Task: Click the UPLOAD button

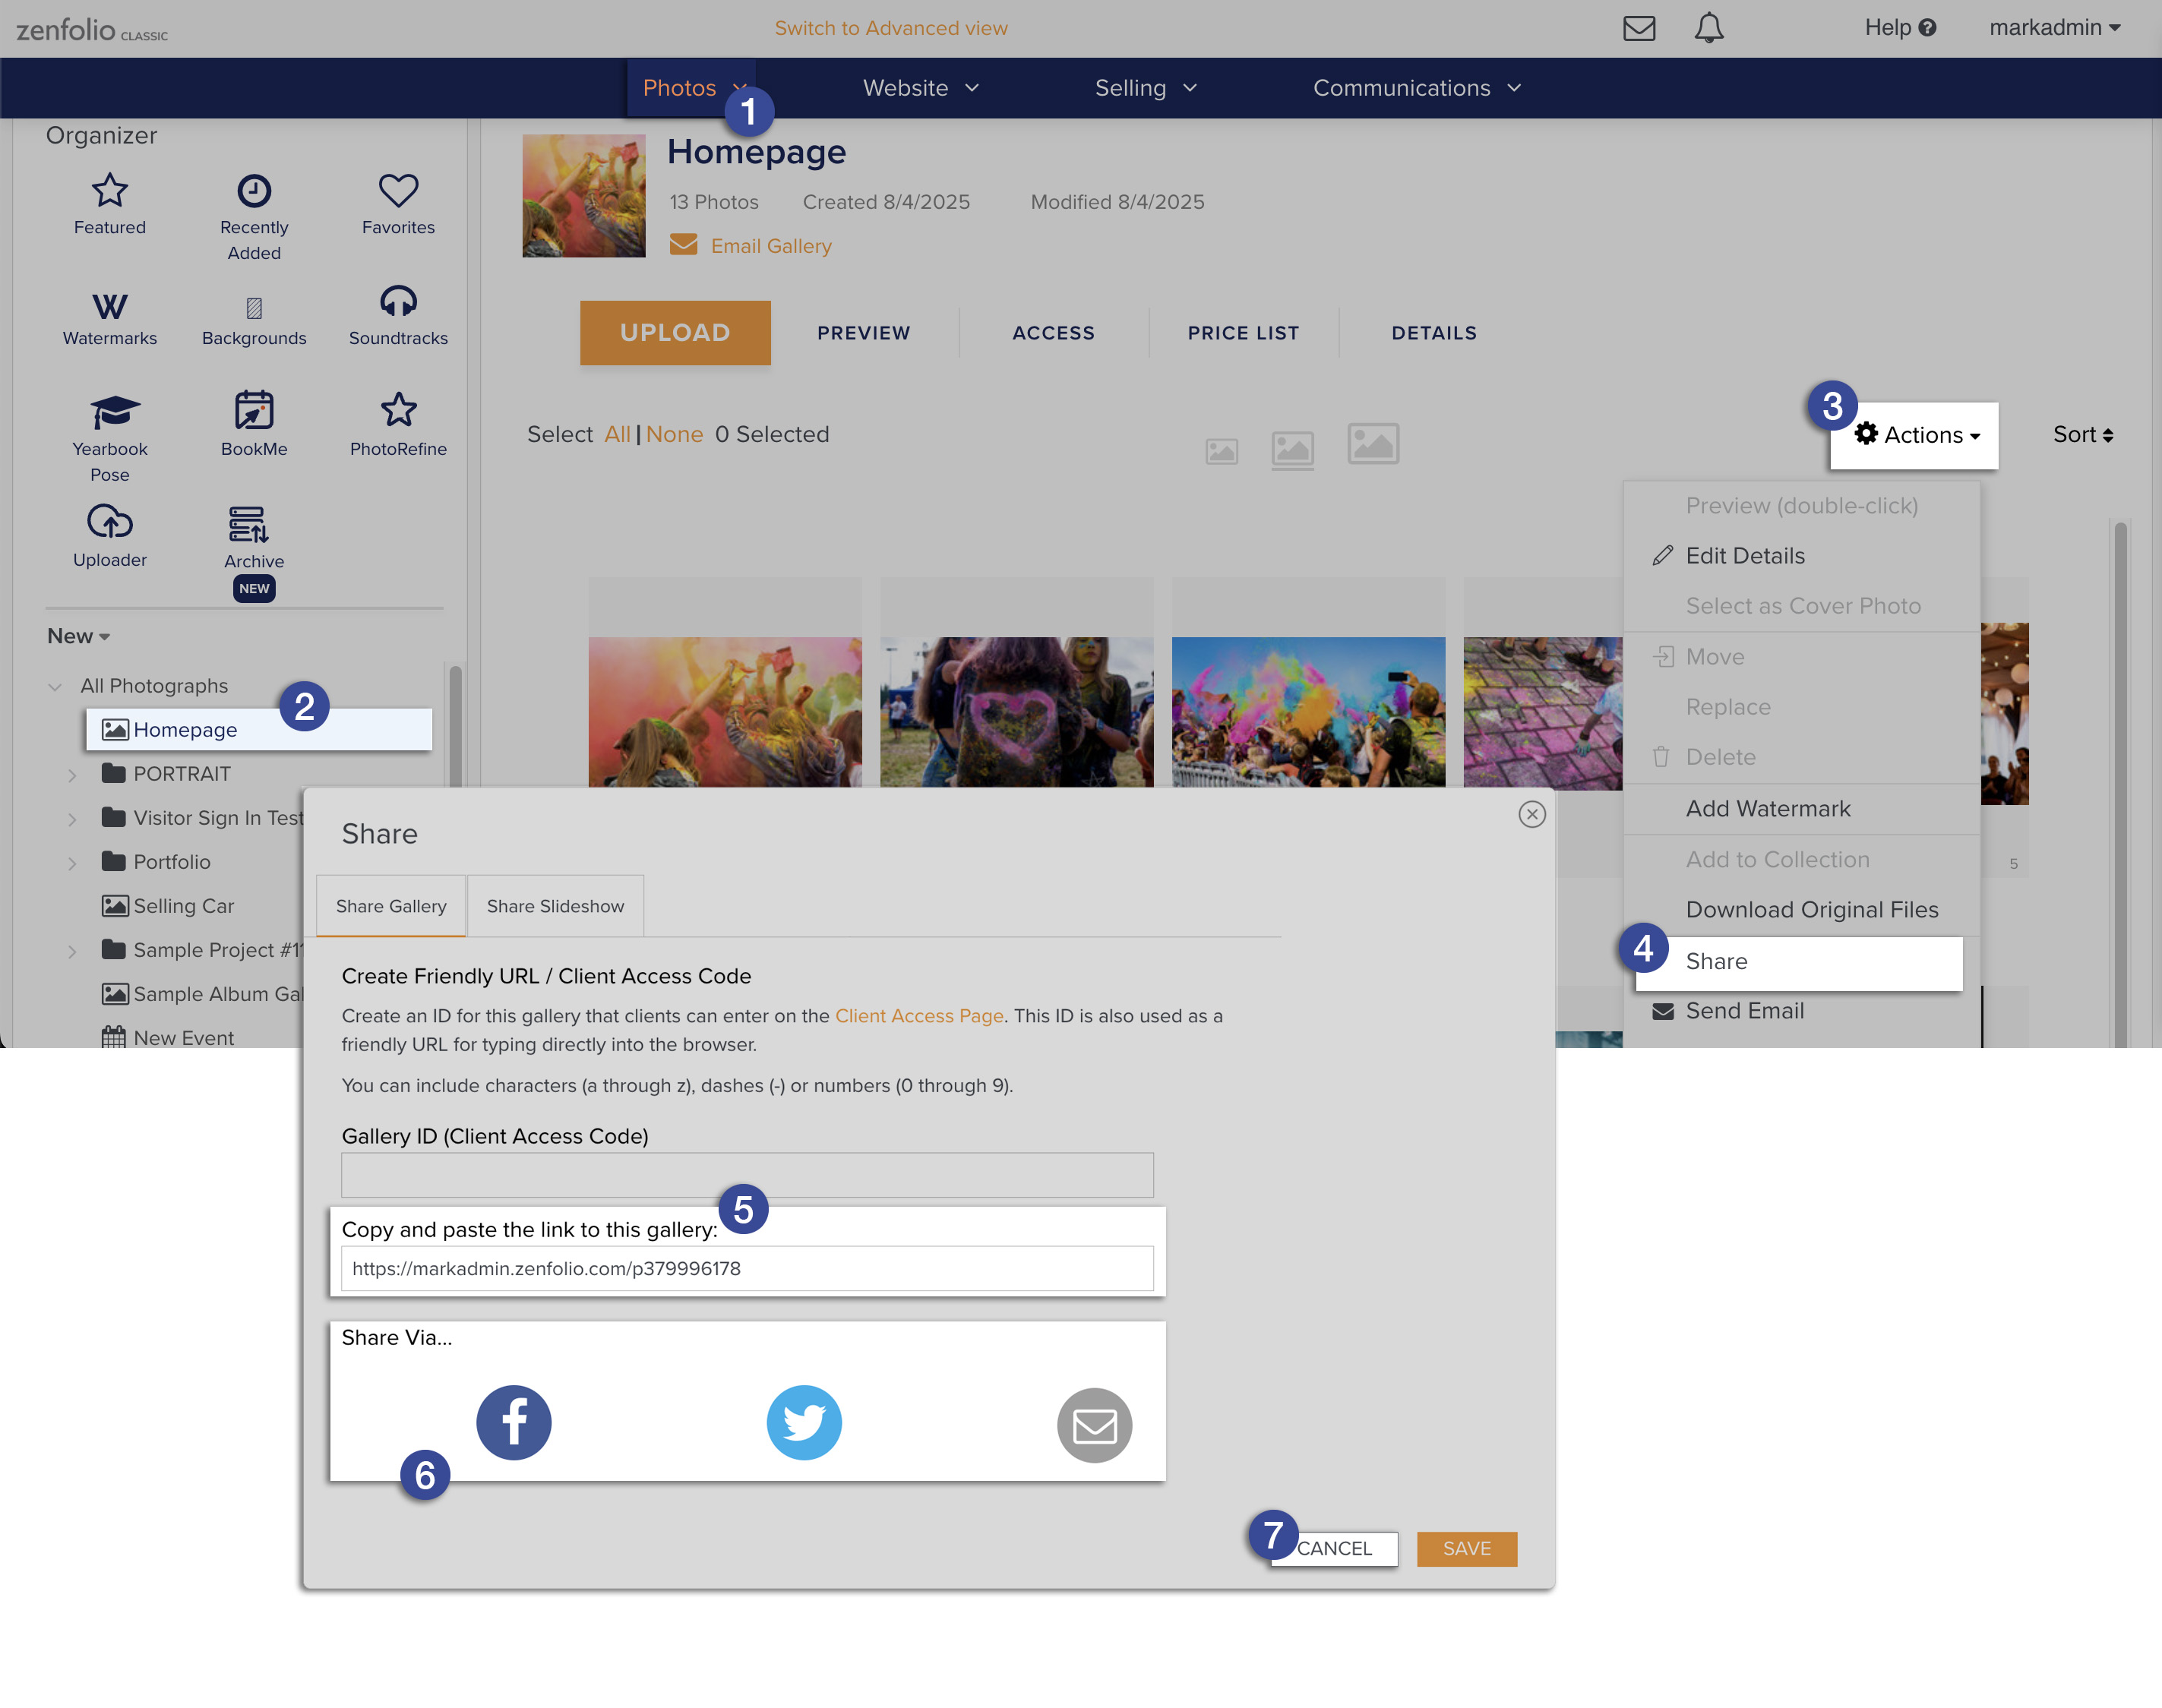Action: [x=675, y=333]
